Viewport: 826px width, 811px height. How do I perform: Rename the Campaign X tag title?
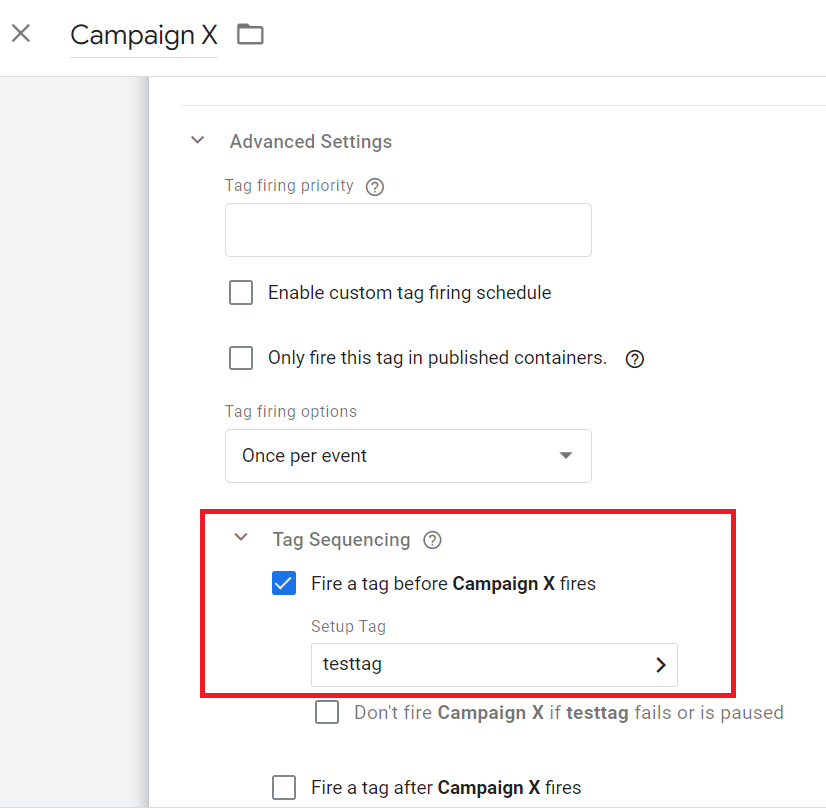(x=144, y=35)
